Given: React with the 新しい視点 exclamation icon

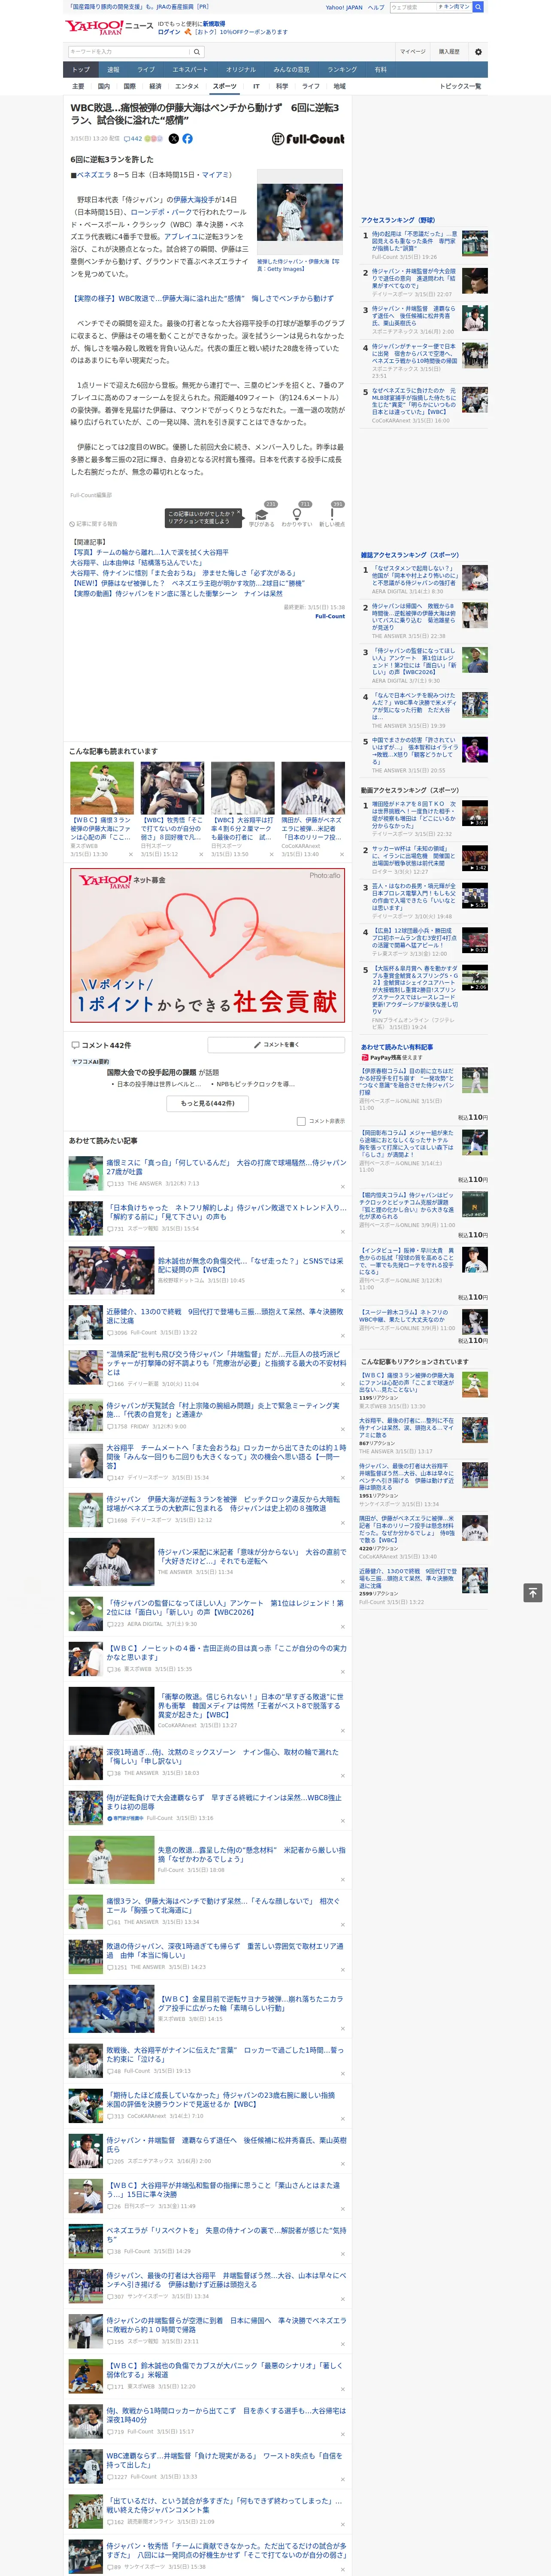Looking at the screenshot, I should [332, 514].
